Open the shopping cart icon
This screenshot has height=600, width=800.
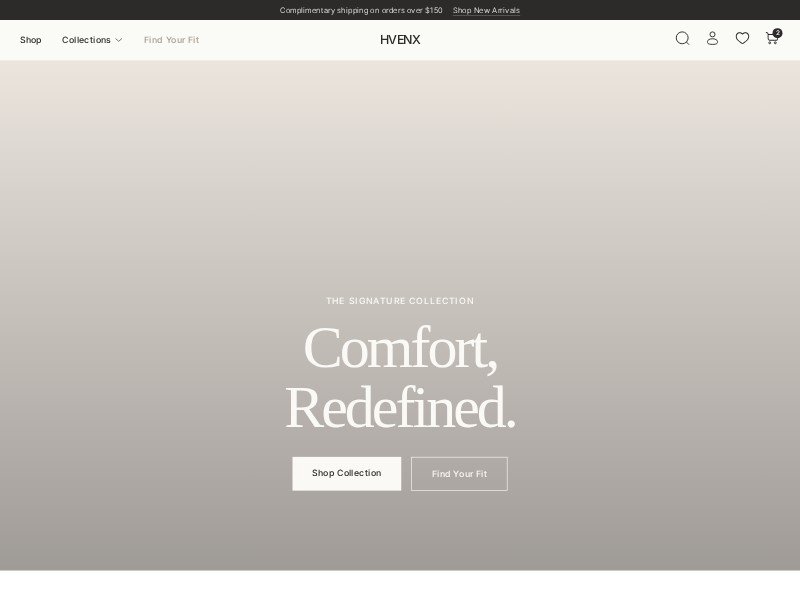(771, 39)
